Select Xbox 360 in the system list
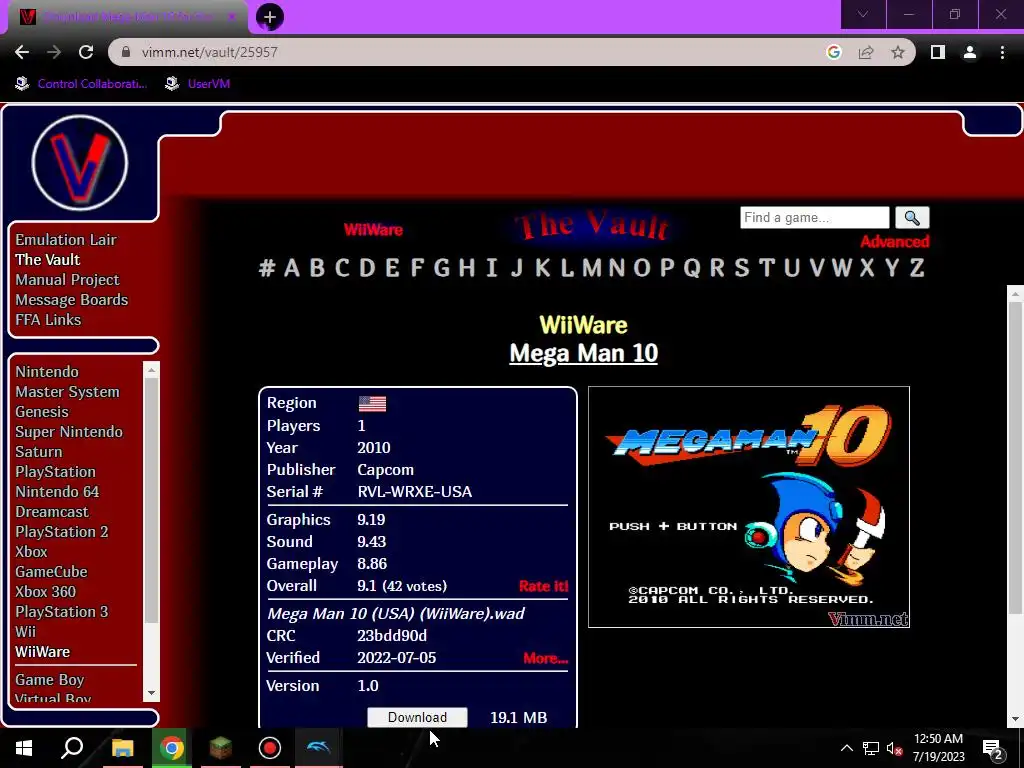Viewport: 1024px width, 768px height. pos(46,592)
